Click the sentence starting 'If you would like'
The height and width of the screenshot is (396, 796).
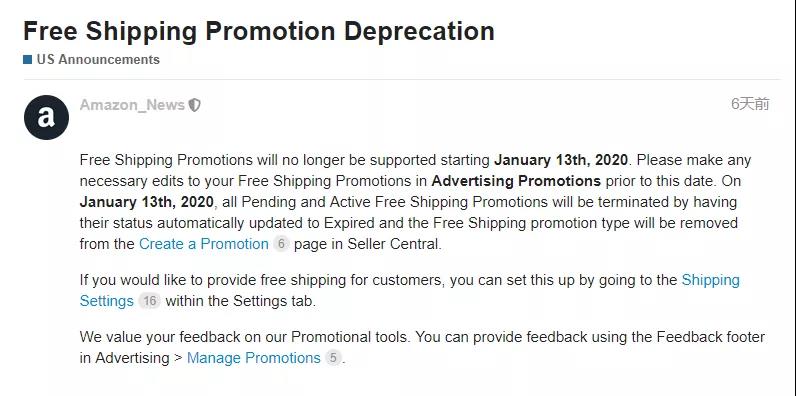coord(409,291)
